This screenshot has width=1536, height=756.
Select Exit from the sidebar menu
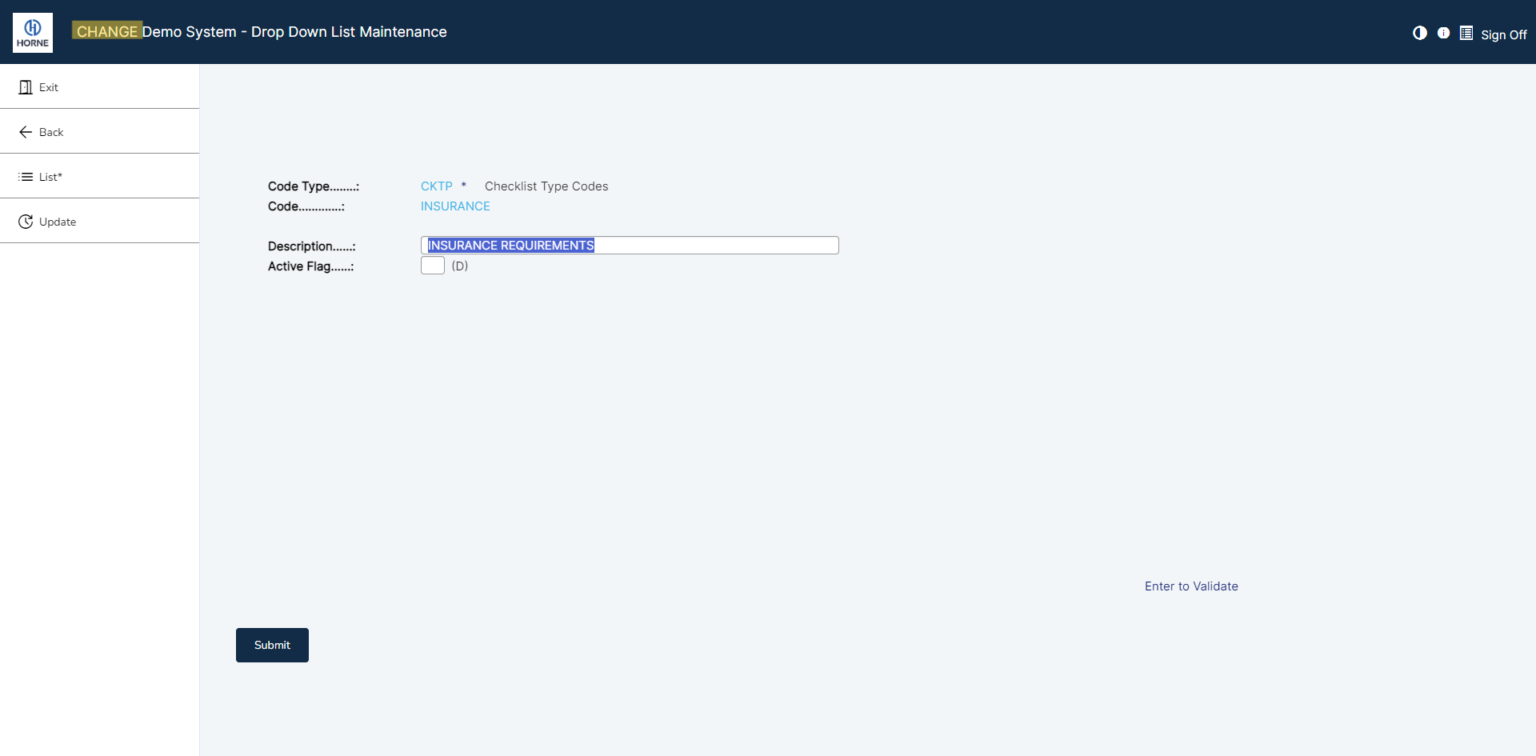46,86
